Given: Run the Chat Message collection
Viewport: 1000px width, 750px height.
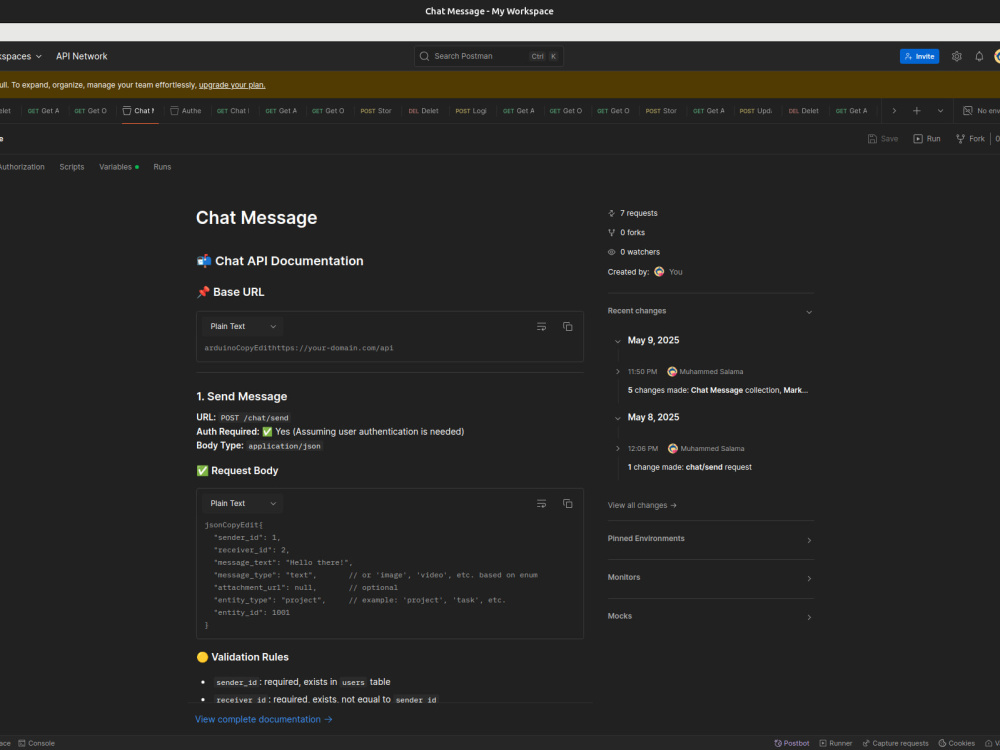Looking at the screenshot, I should point(927,138).
